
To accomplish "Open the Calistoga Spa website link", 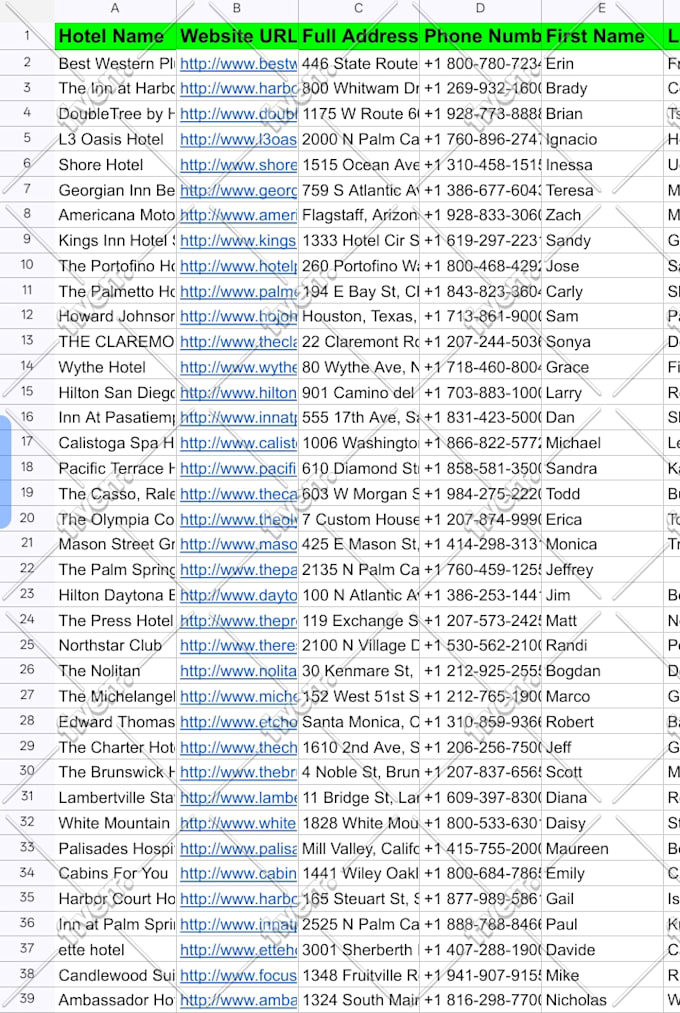I will pyautogui.click(x=238, y=443).
